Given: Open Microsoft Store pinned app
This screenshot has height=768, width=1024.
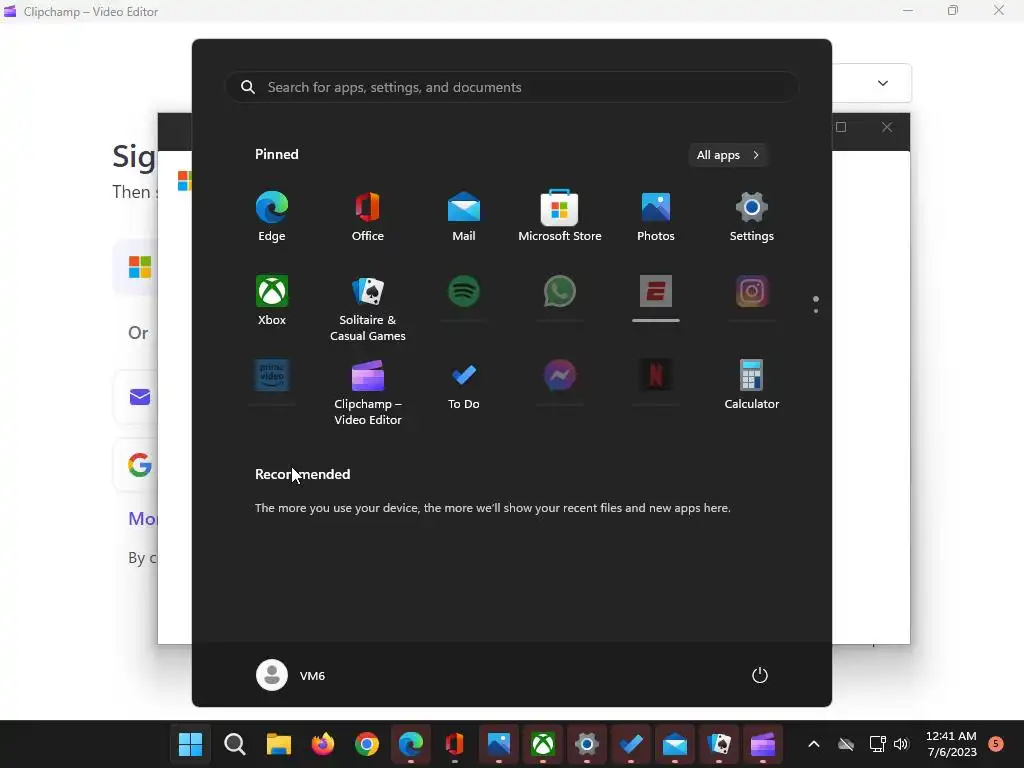Looking at the screenshot, I should click(x=560, y=217).
